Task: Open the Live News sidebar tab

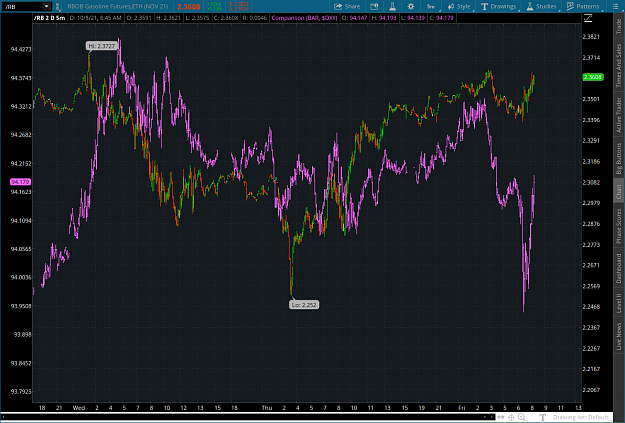Action: (619, 337)
